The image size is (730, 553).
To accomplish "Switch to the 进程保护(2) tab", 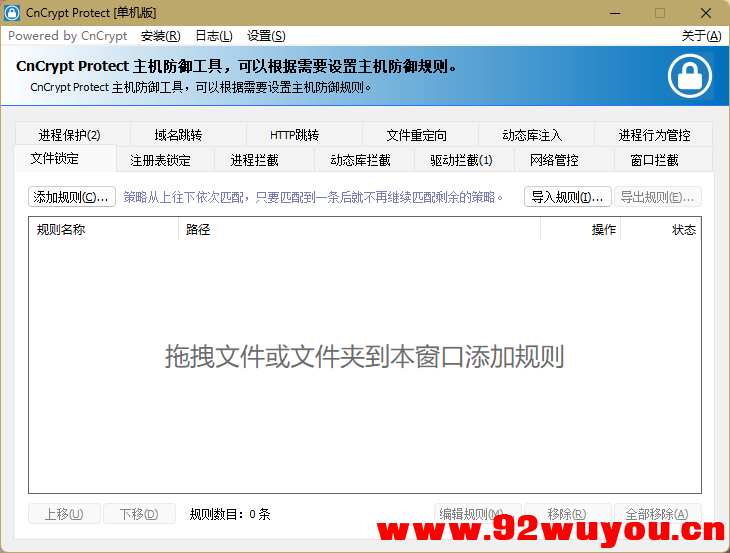I will click(x=70, y=135).
